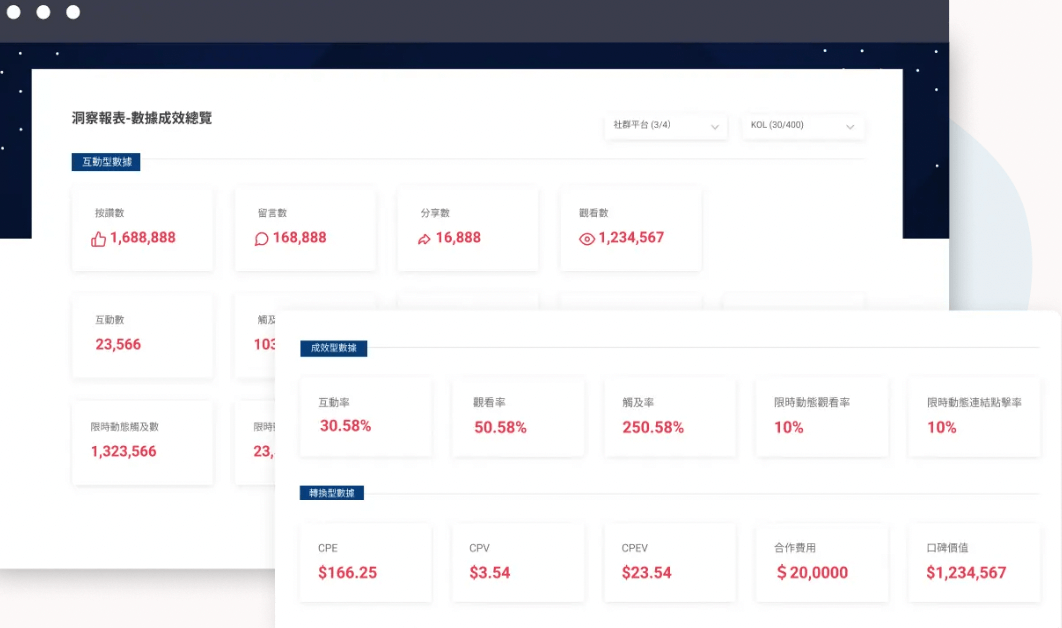1062x628 pixels.
Task: Click the 觀看率 value 50.58%
Action: click(500, 427)
